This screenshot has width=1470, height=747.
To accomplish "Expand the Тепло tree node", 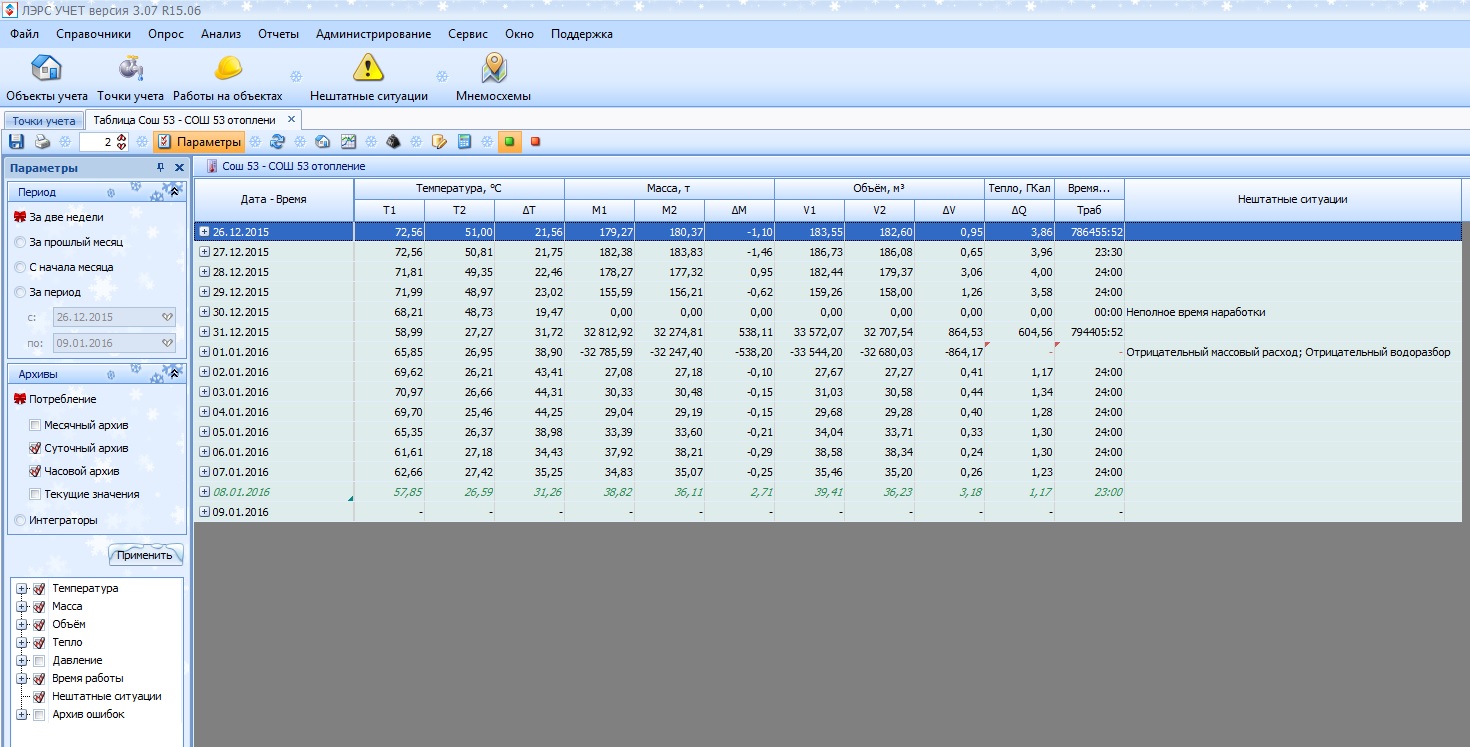I will coord(22,643).
